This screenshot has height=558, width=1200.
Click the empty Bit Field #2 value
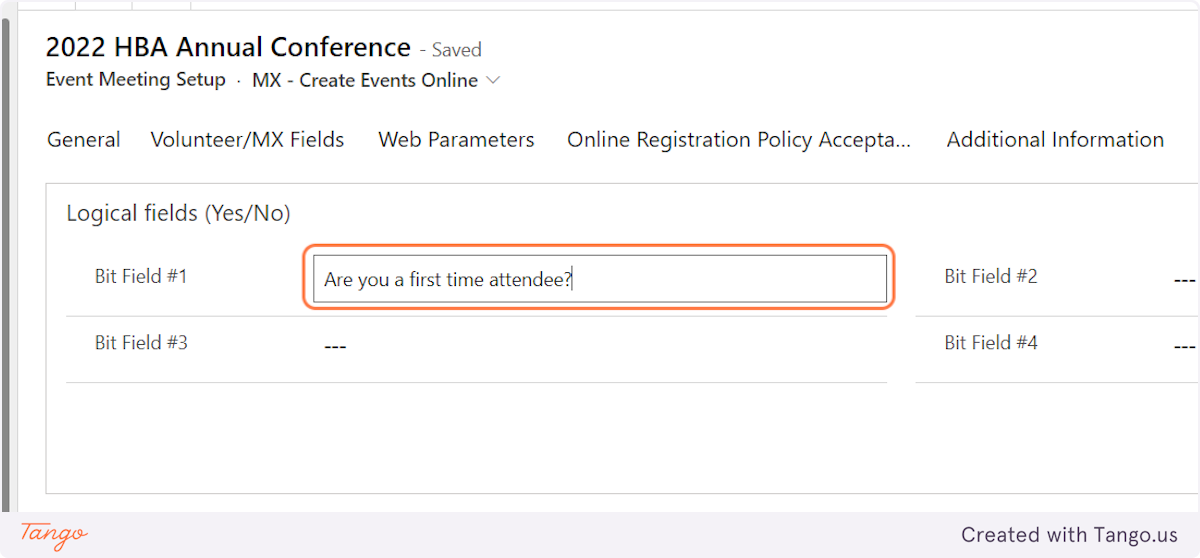(1184, 279)
